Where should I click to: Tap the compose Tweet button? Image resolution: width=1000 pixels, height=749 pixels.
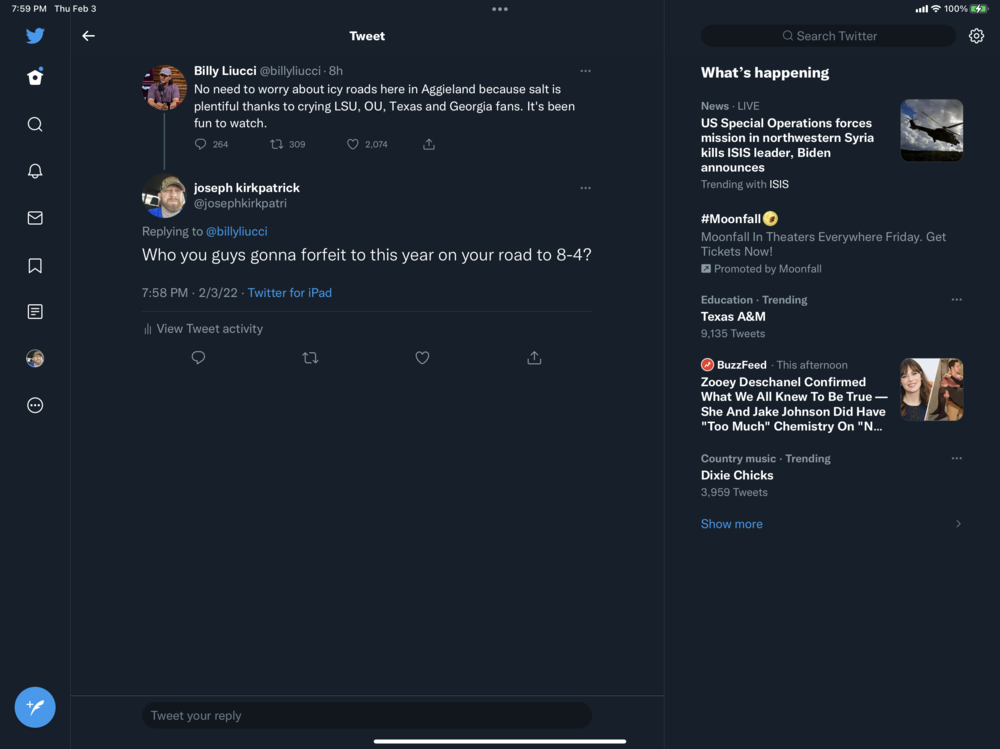coord(35,707)
